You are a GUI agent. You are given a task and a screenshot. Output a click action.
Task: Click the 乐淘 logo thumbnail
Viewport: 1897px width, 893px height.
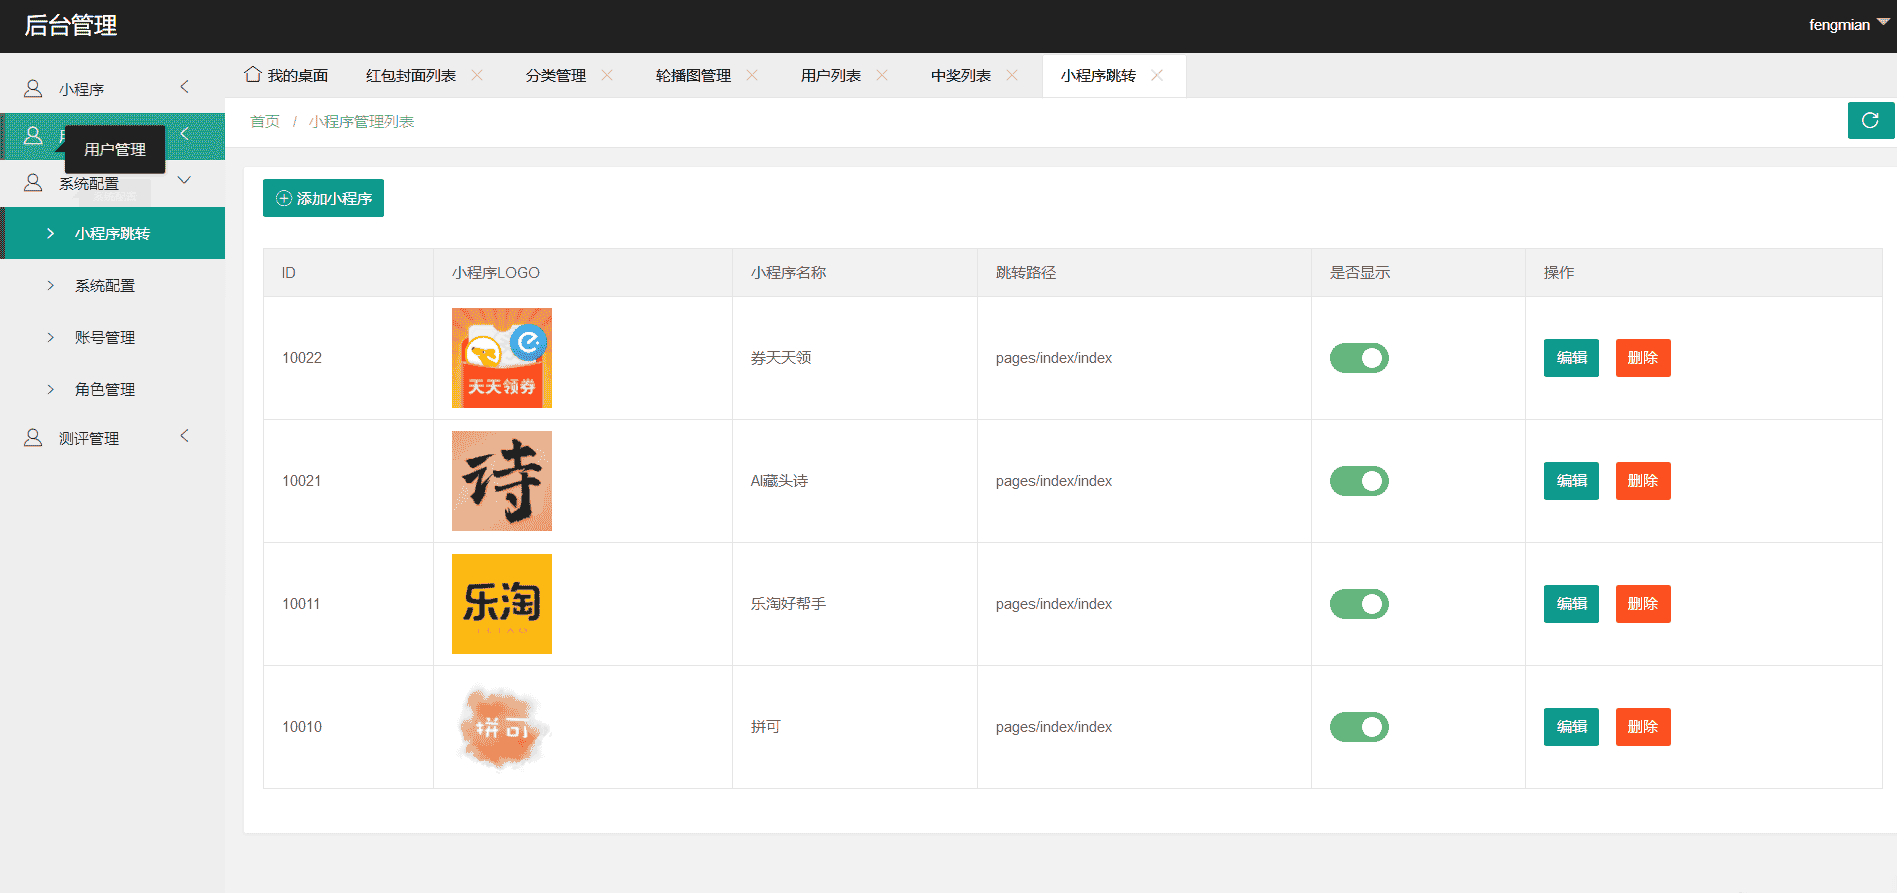pos(502,604)
